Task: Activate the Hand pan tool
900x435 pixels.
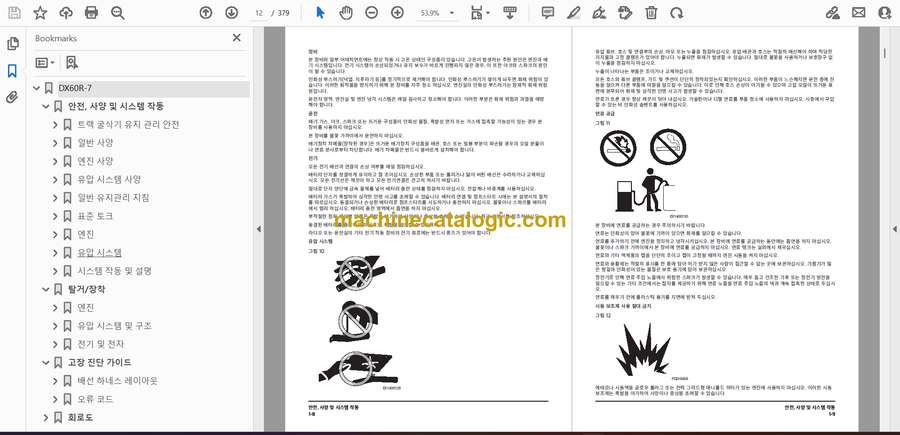Action: 346,13
